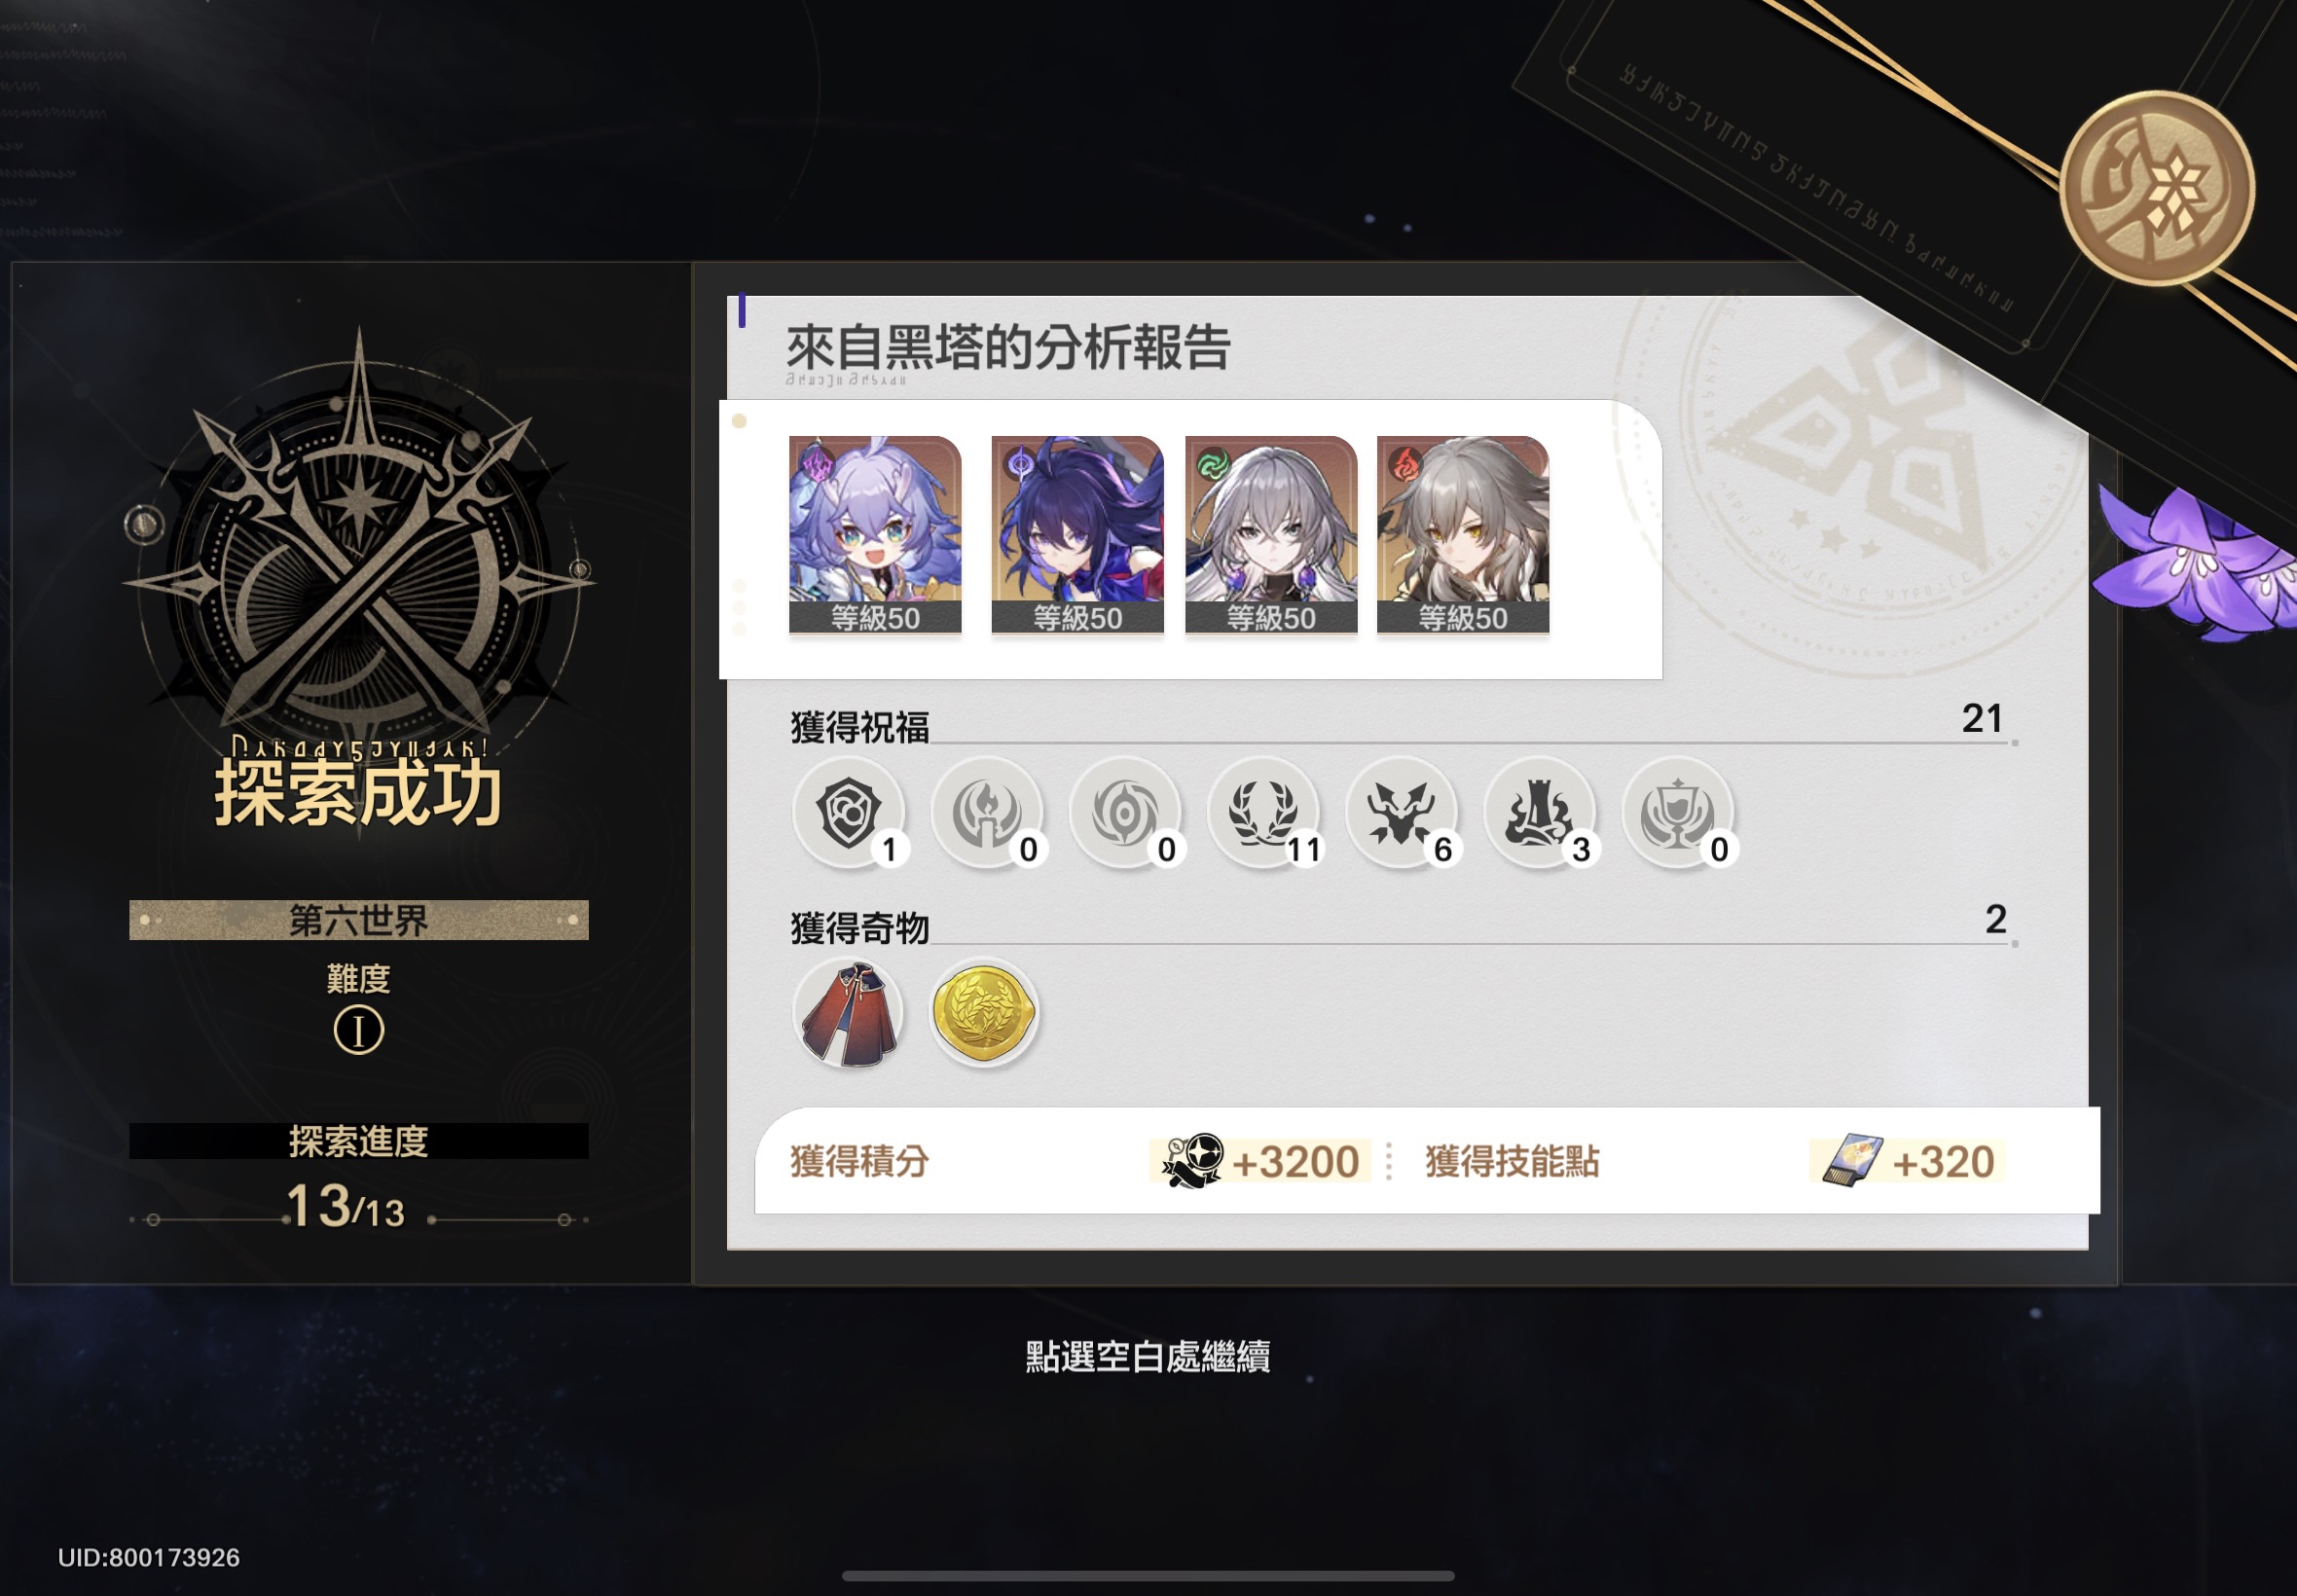Select the Trailblazer fire character portrait
The height and width of the screenshot is (1596, 2297).
(1463, 535)
